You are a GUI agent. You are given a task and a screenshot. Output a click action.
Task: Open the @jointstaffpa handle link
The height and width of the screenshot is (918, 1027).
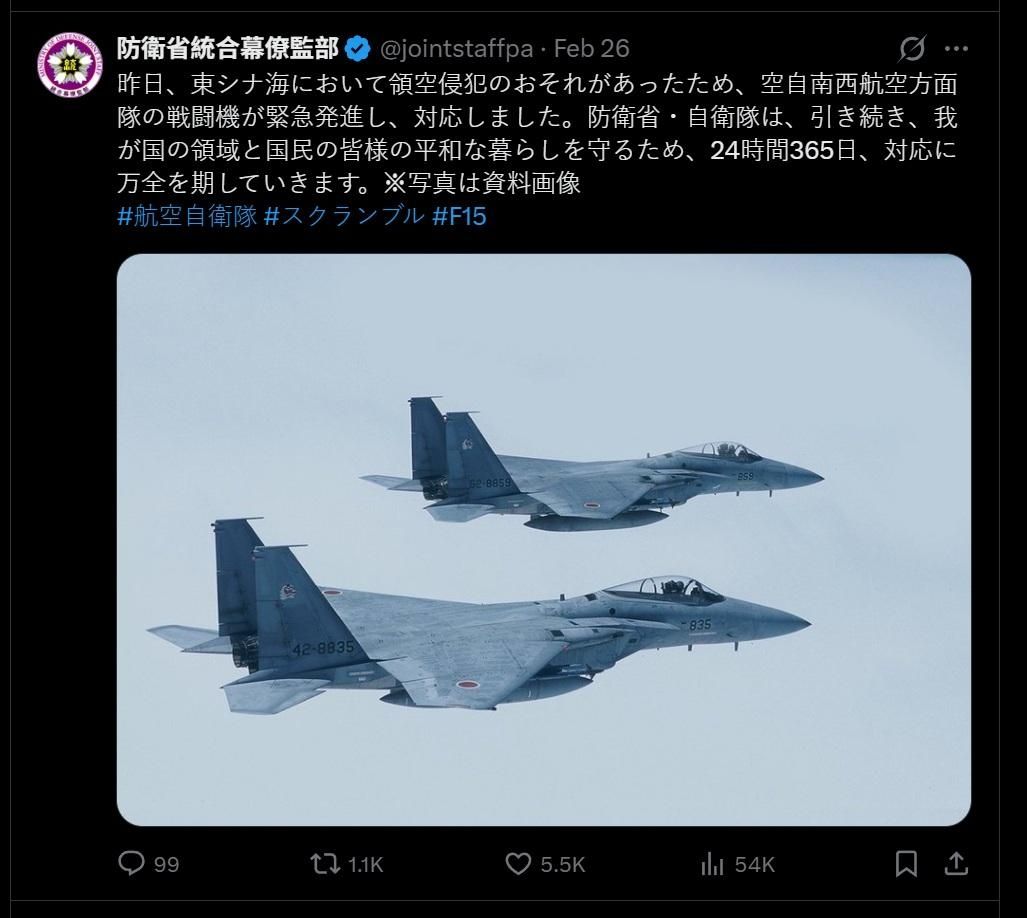click(457, 48)
